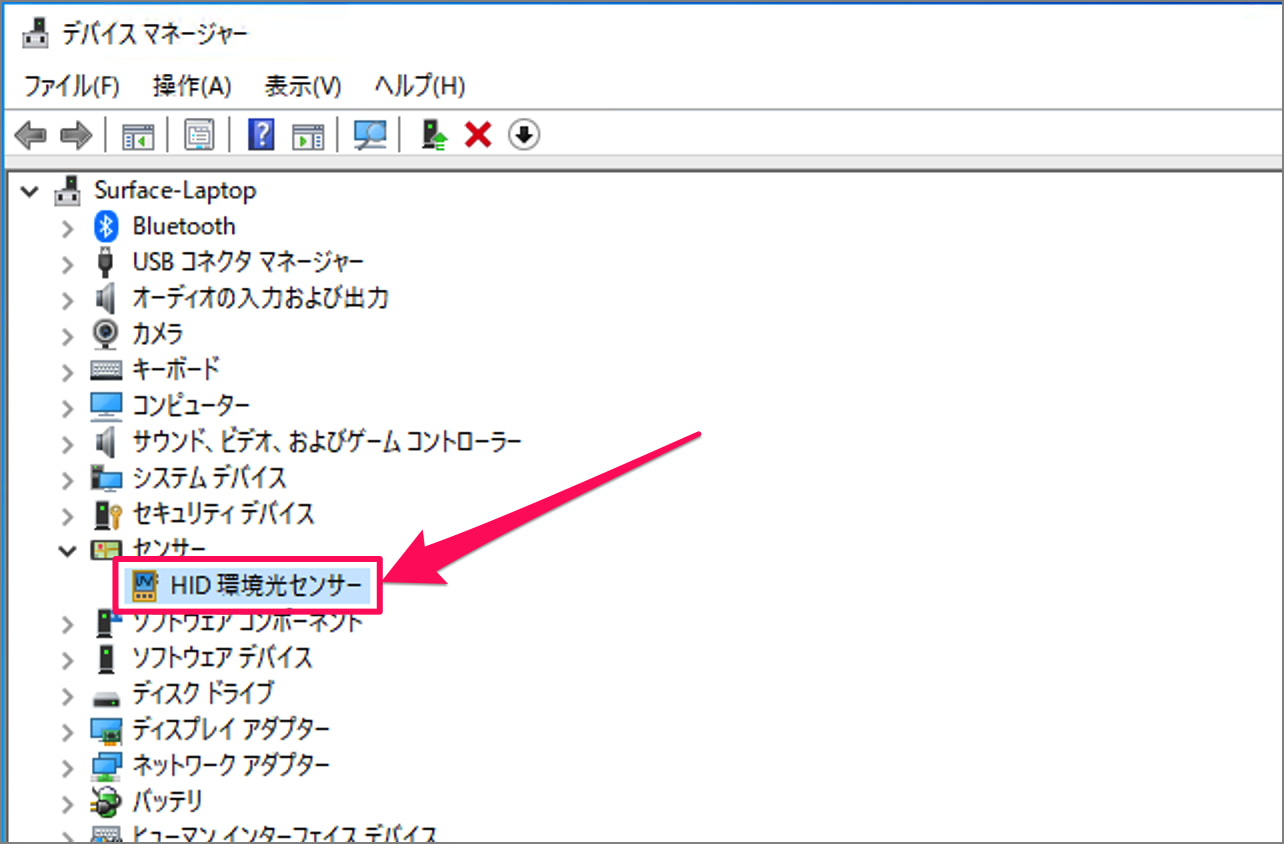Select the セキュリティ デバイス label
Screen dimensions: 1284x844
(223, 514)
